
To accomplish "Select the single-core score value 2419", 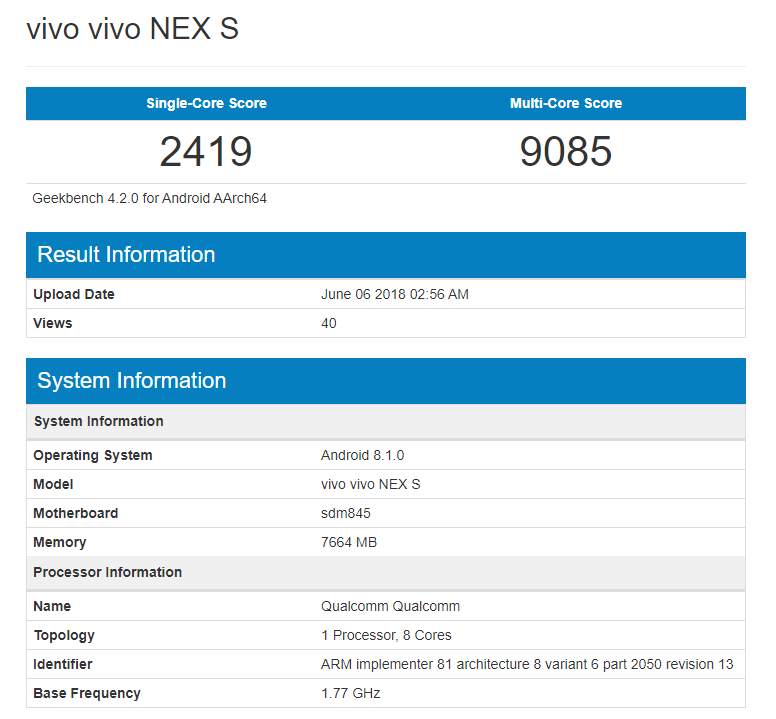I will coord(206,151).
